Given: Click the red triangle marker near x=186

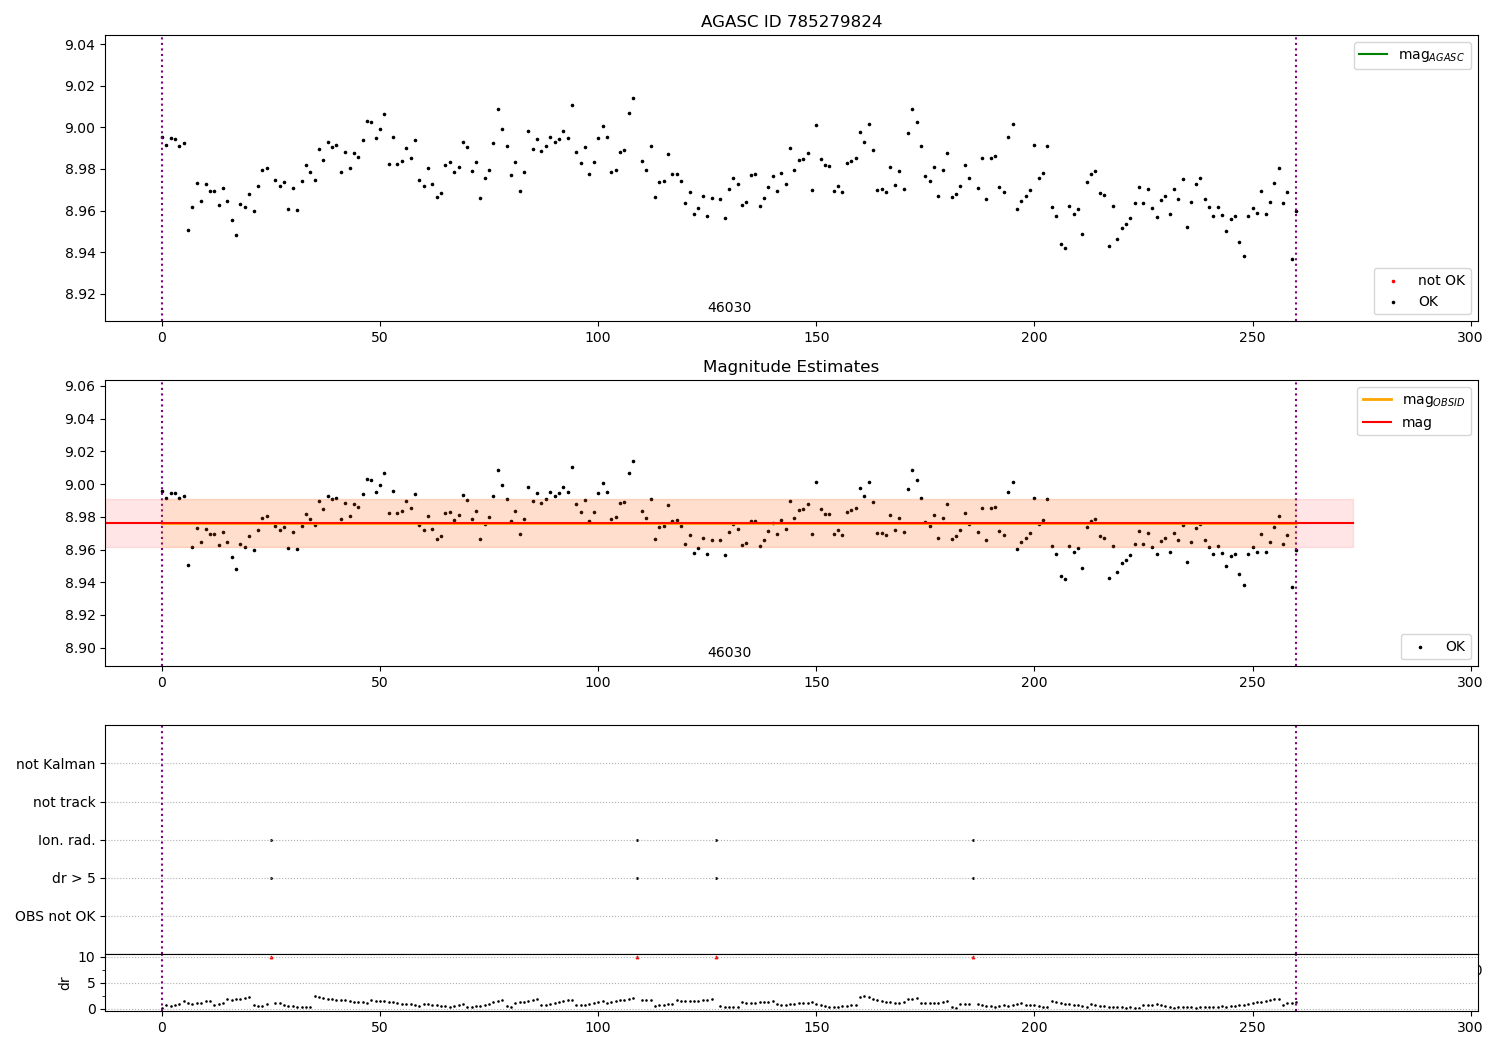Looking at the screenshot, I should (x=973, y=957).
